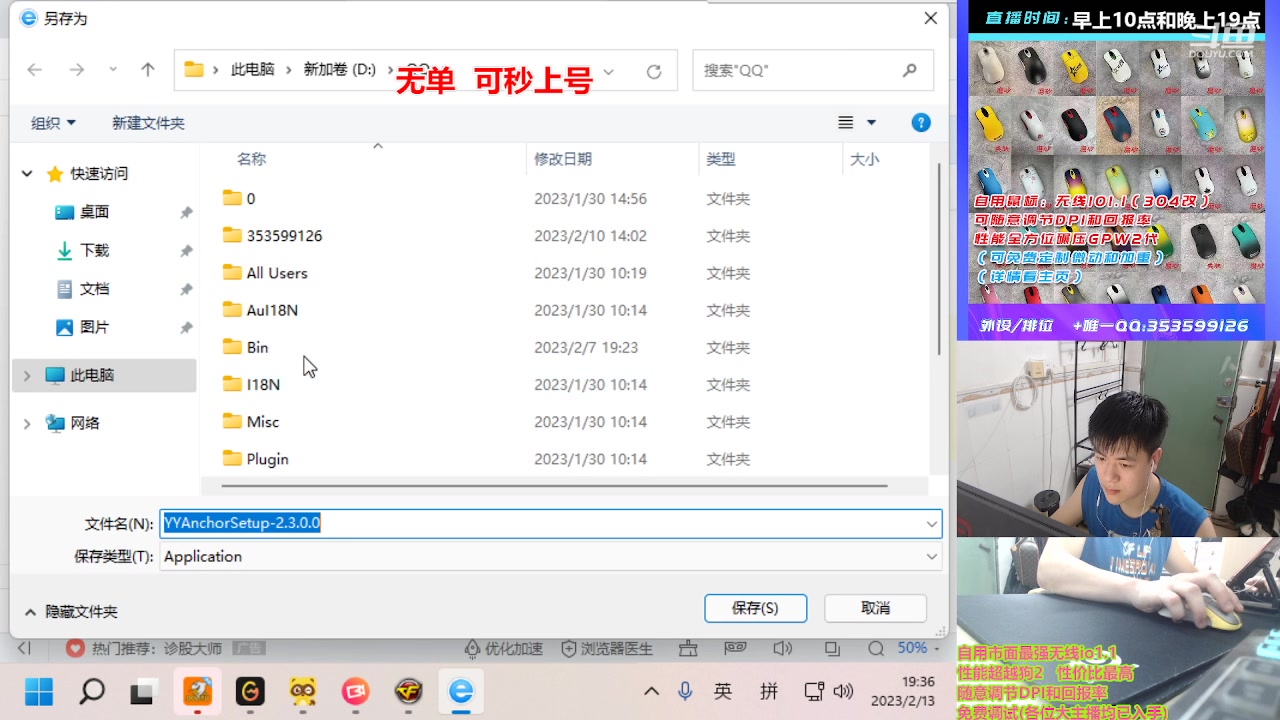
Task: Expand the 网络 tree node arrow
Action: (27, 423)
